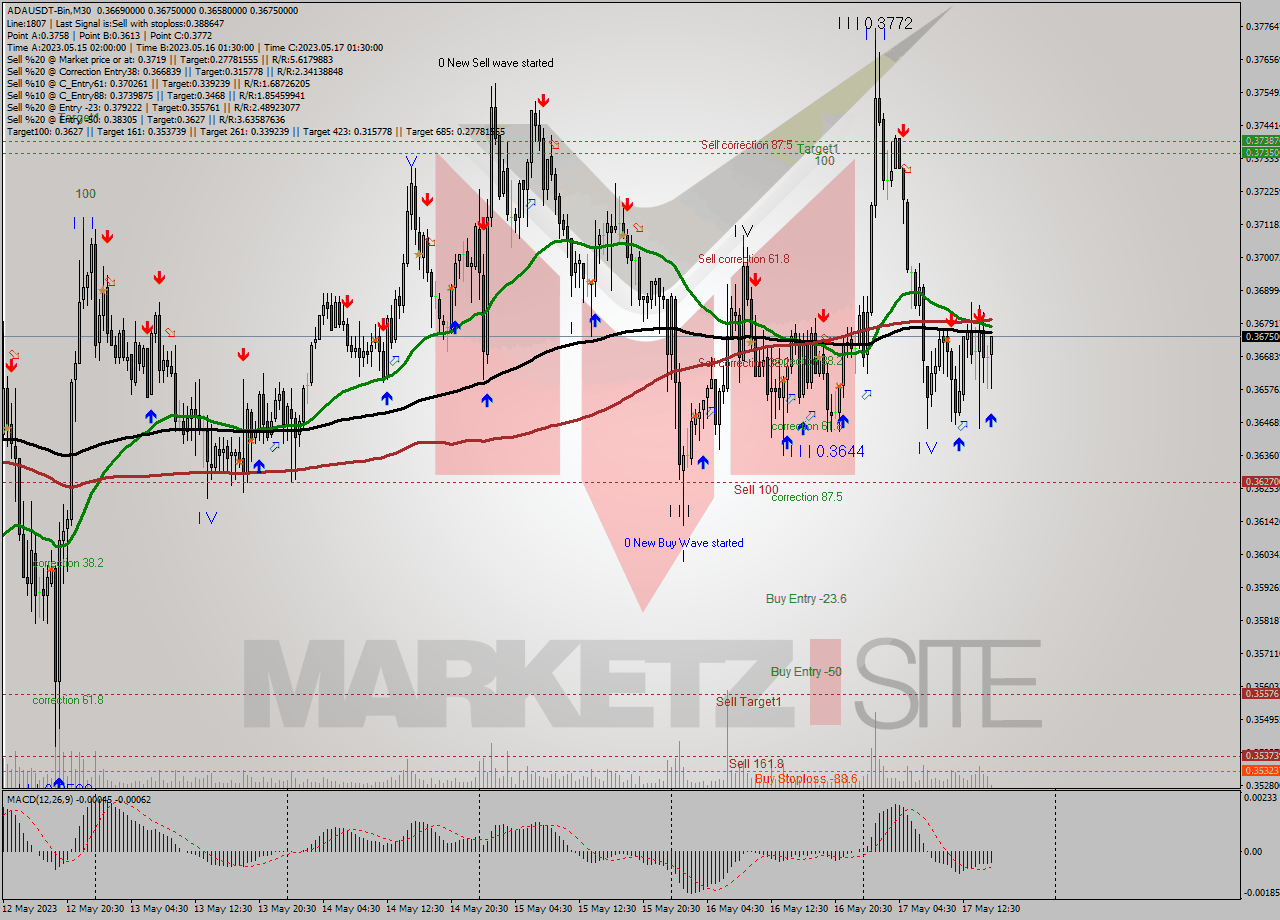Click the green 0.37387 price tag
The image size is (1280, 920).
click(1260, 141)
